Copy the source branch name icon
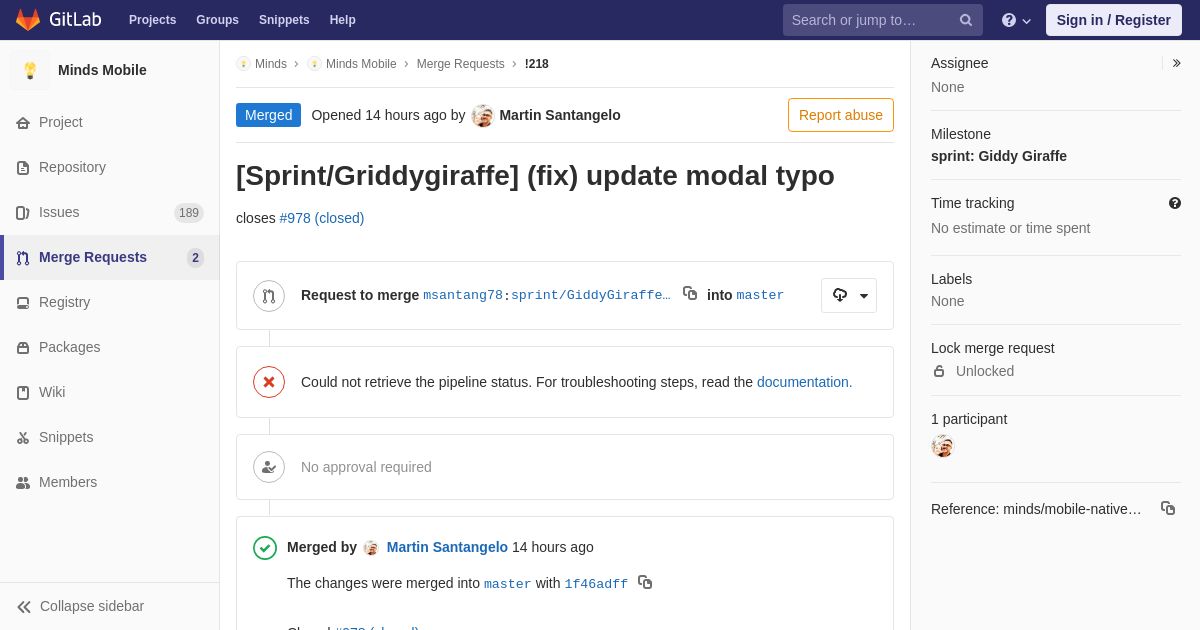Image resolution: width=1200 pixels, height=630 pixels. tap(690, 294)
